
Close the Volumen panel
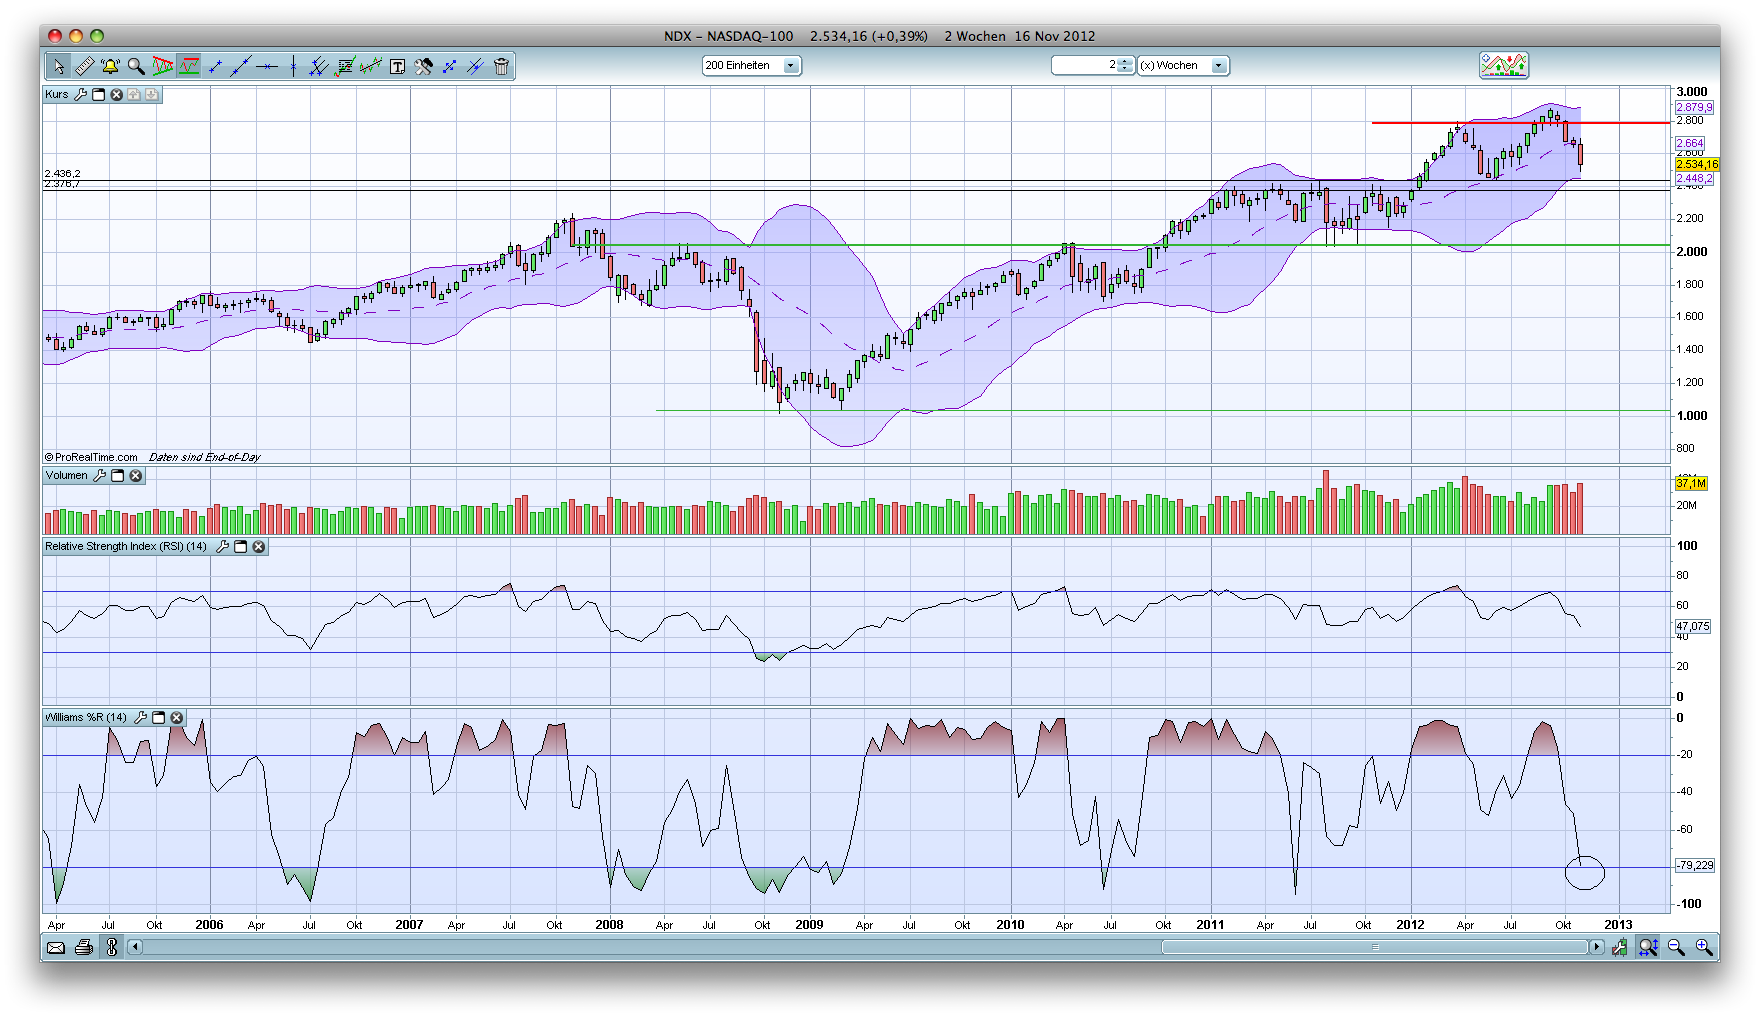tap(136, 476)
